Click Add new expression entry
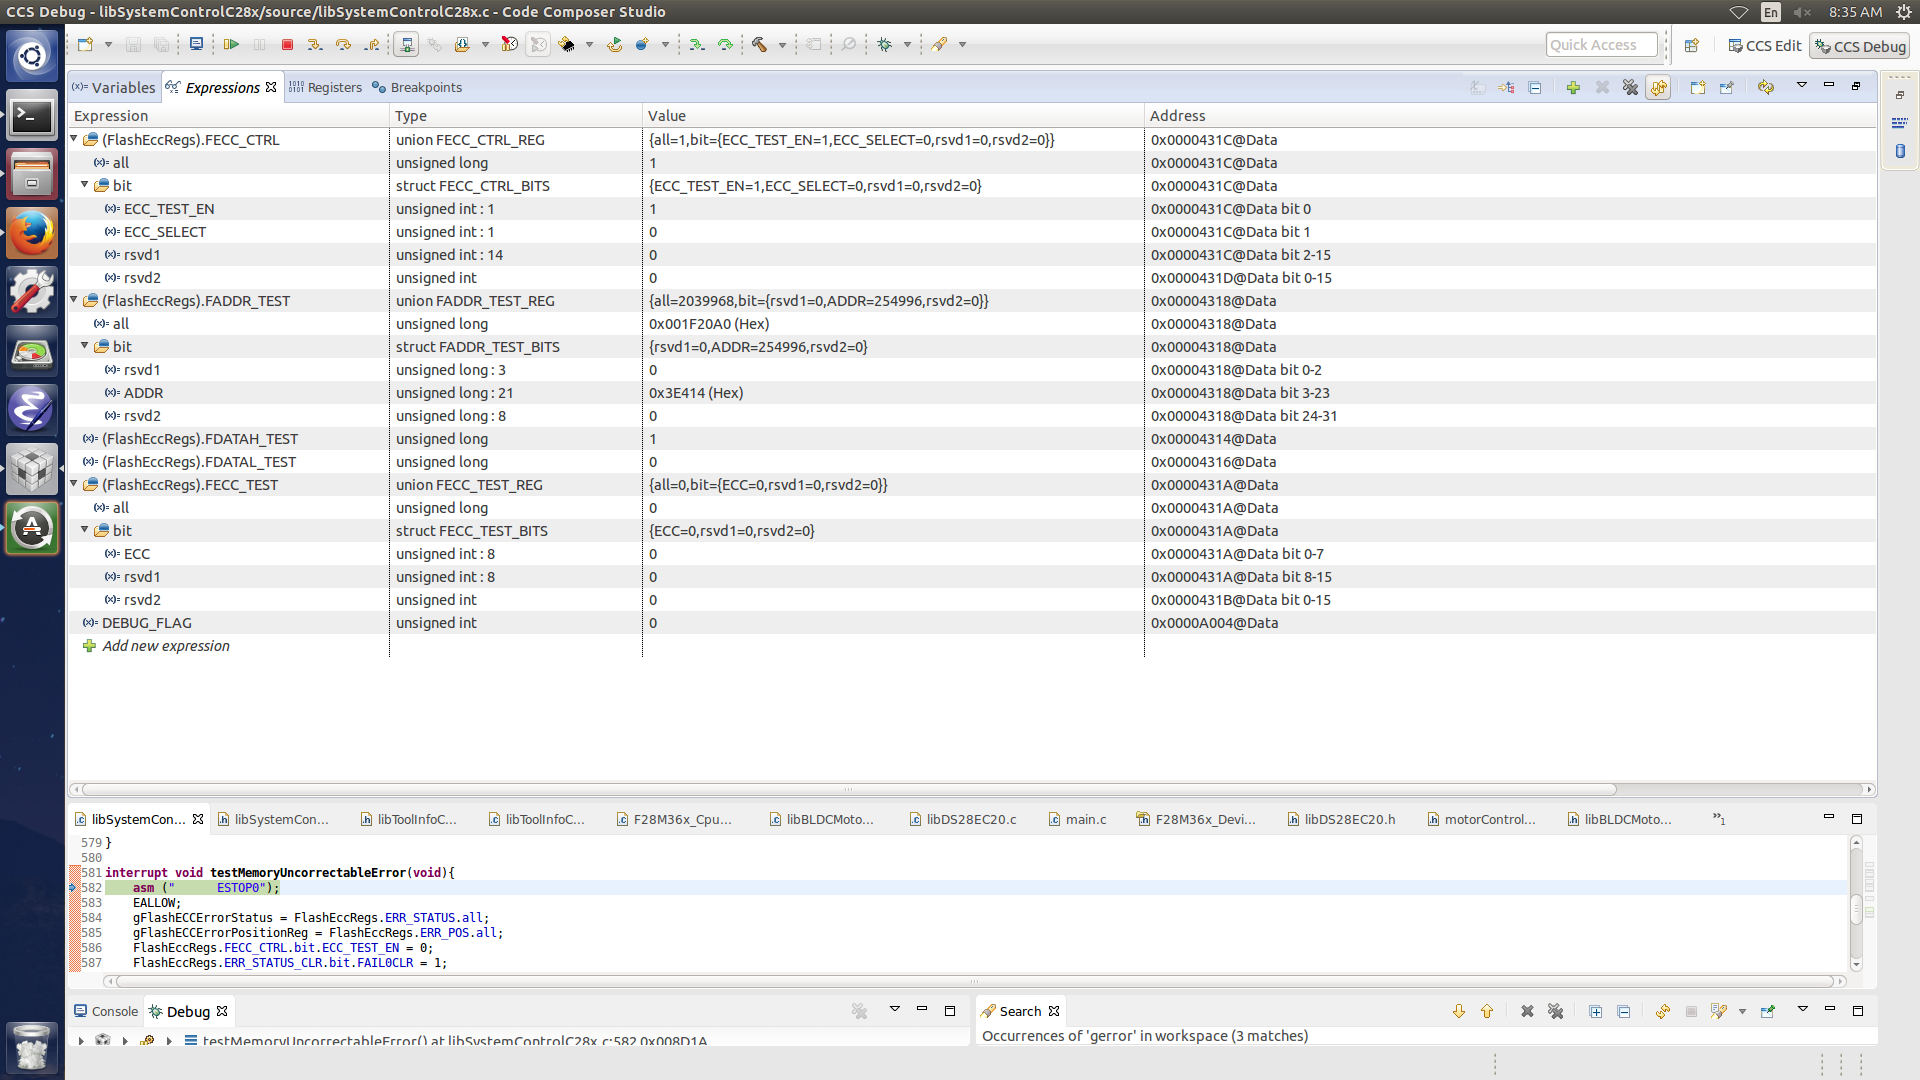This screenshot has width=1920, height=1080. [166, 646]
